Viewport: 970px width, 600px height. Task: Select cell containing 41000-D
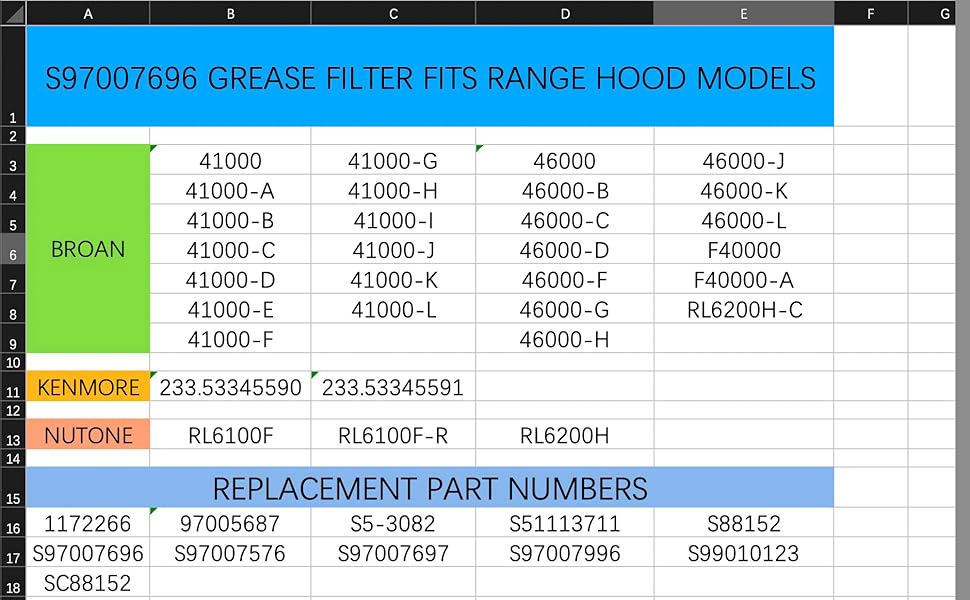230,279
